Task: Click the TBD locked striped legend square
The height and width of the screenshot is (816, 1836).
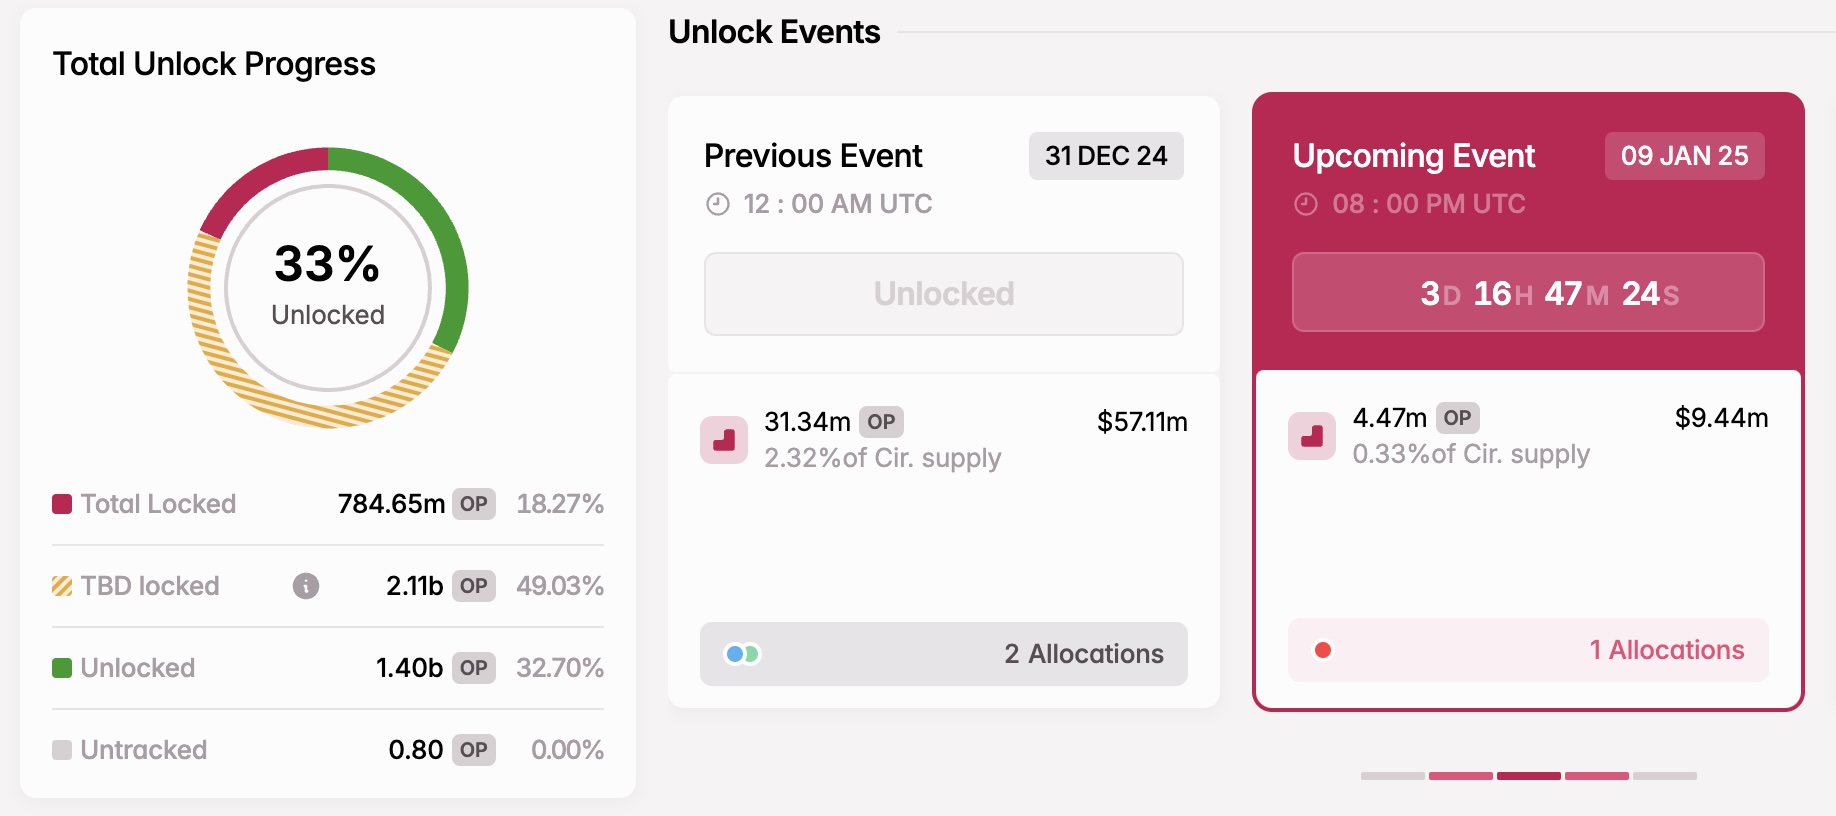Action: [x=62, y=586]
